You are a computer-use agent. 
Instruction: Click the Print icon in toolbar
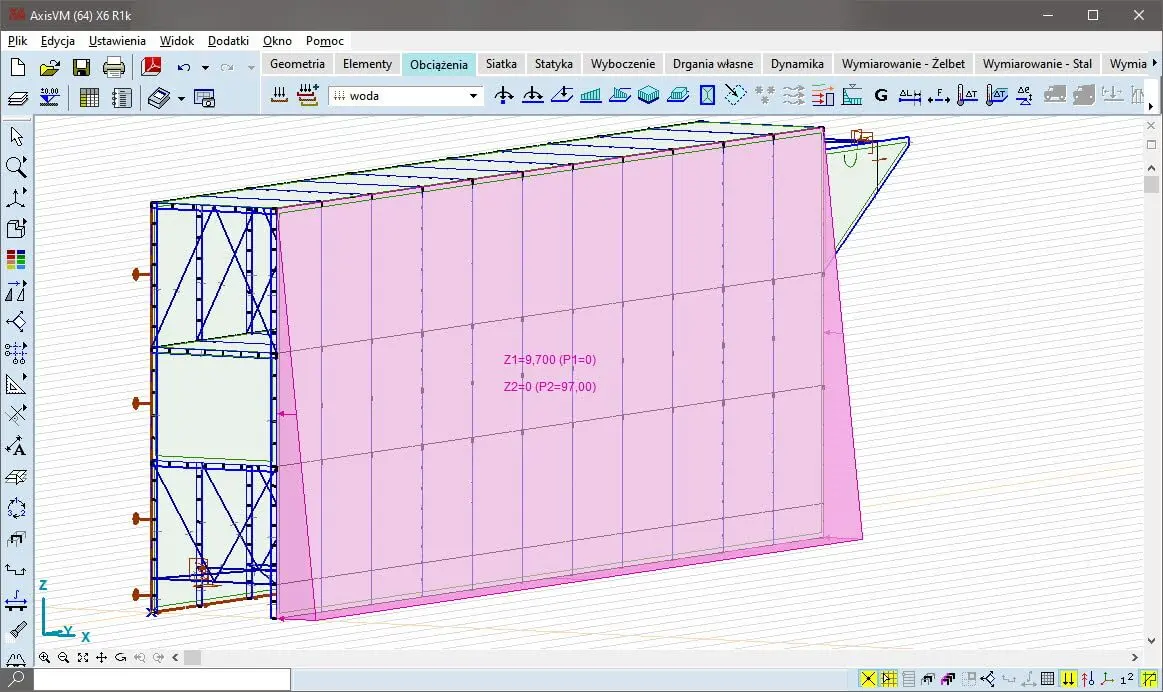coord(114,68)
